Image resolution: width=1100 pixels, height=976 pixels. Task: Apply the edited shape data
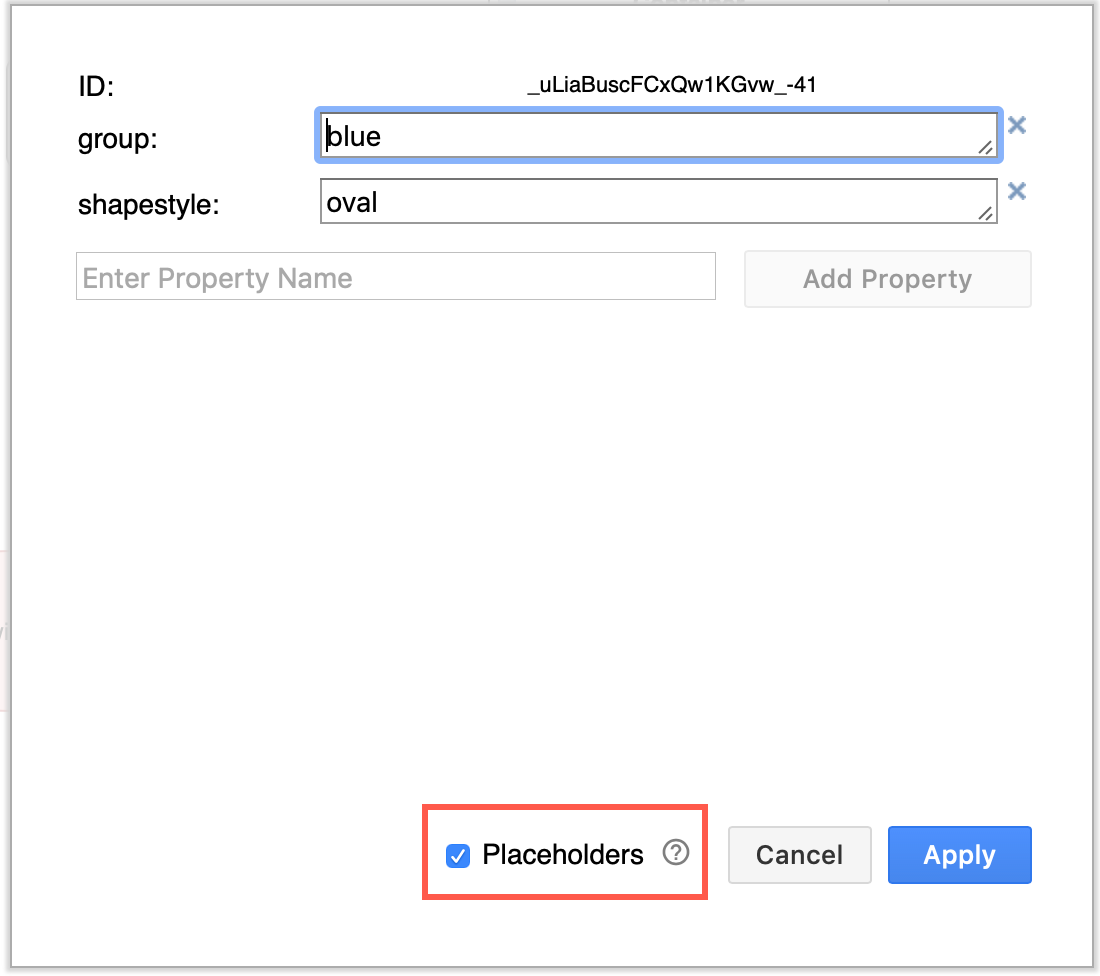pyautogui.click(x=959, y=854)
